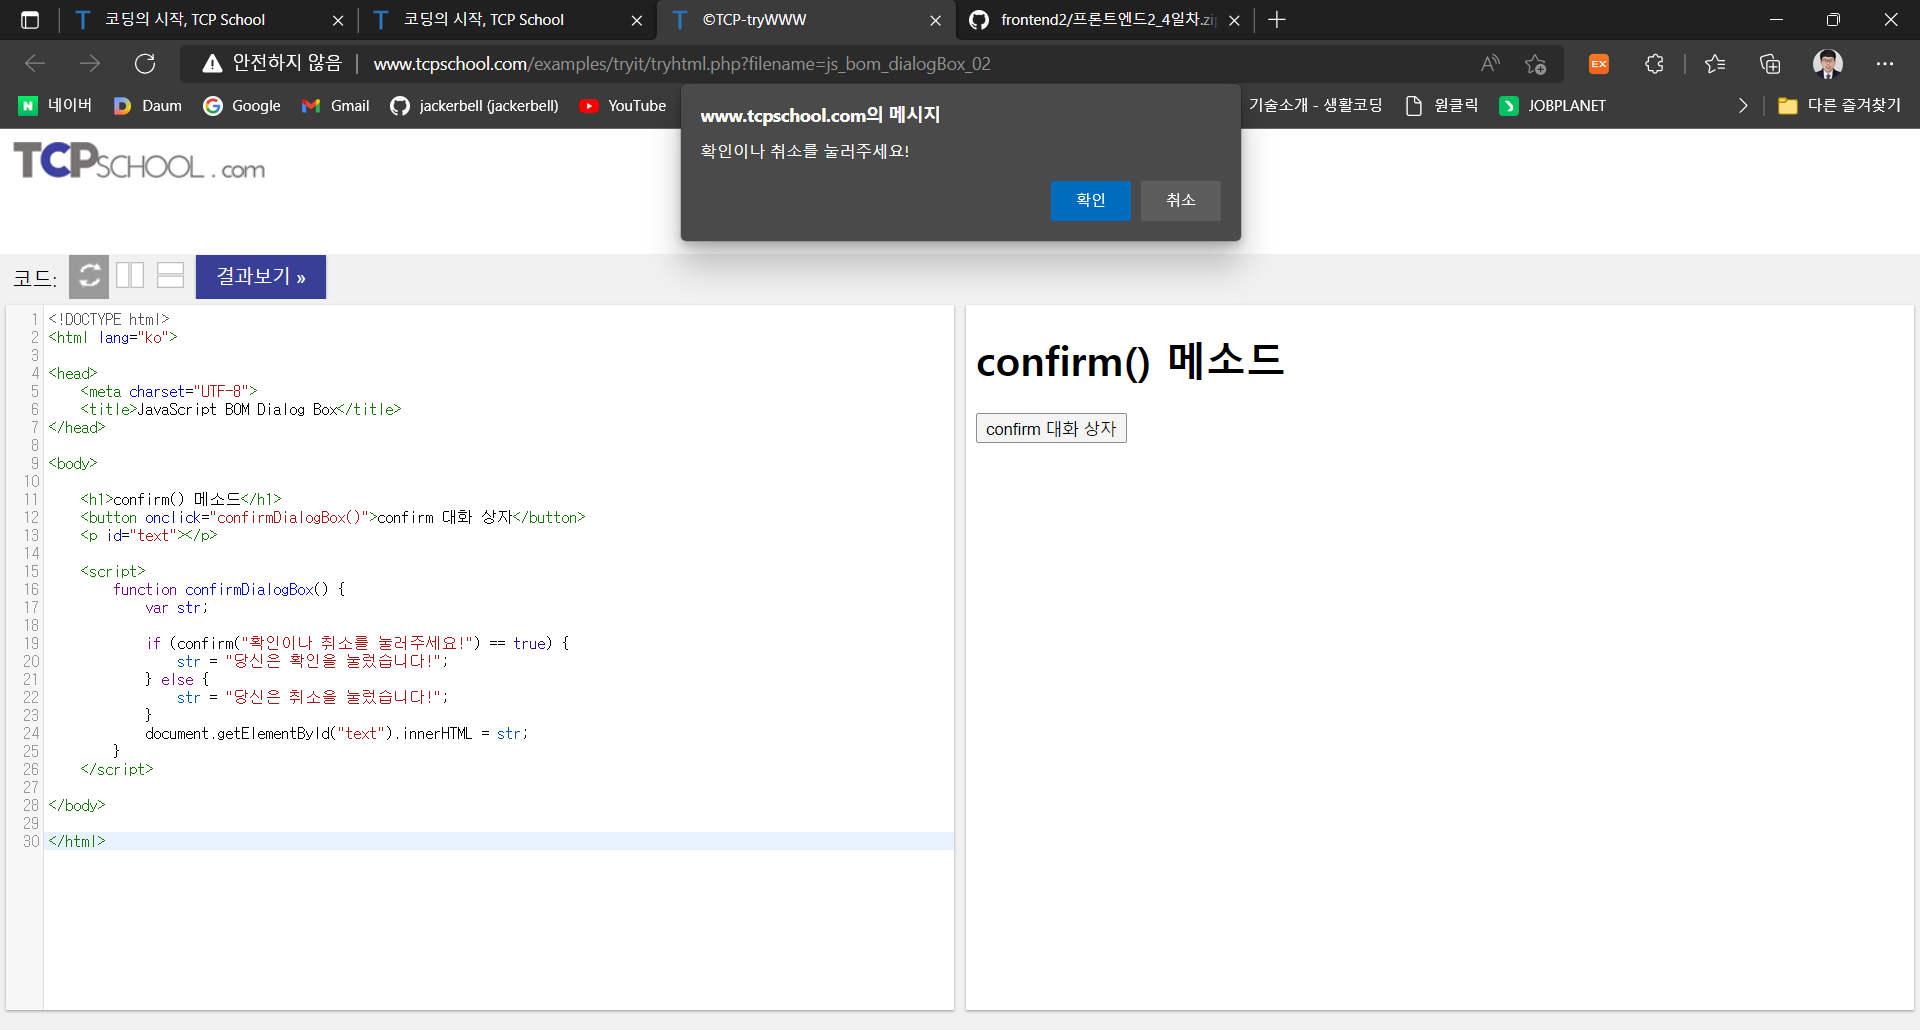
Task: Click the document.getElementById code line
Action: [336, 733]
